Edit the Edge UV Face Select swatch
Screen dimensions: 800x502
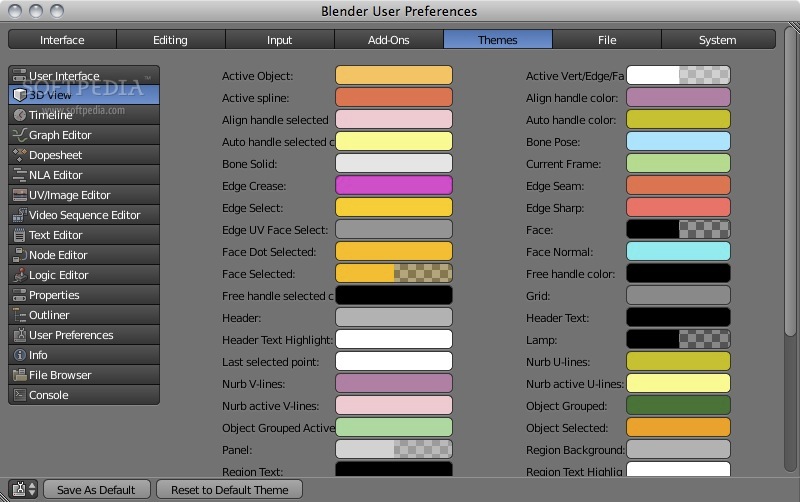click(394, 230)
